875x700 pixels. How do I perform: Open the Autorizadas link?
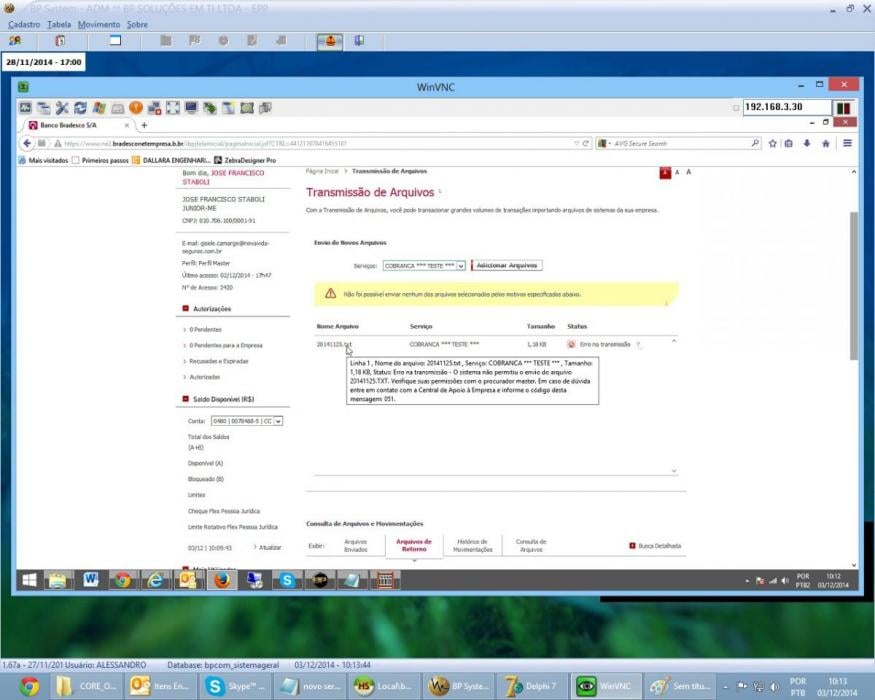tap(204, 377)
